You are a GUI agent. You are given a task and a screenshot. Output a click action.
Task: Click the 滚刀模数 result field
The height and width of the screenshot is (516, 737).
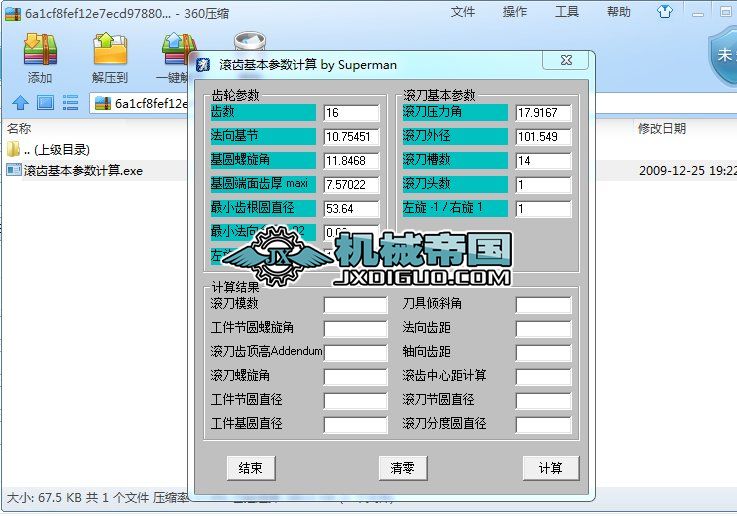[355, 305]
